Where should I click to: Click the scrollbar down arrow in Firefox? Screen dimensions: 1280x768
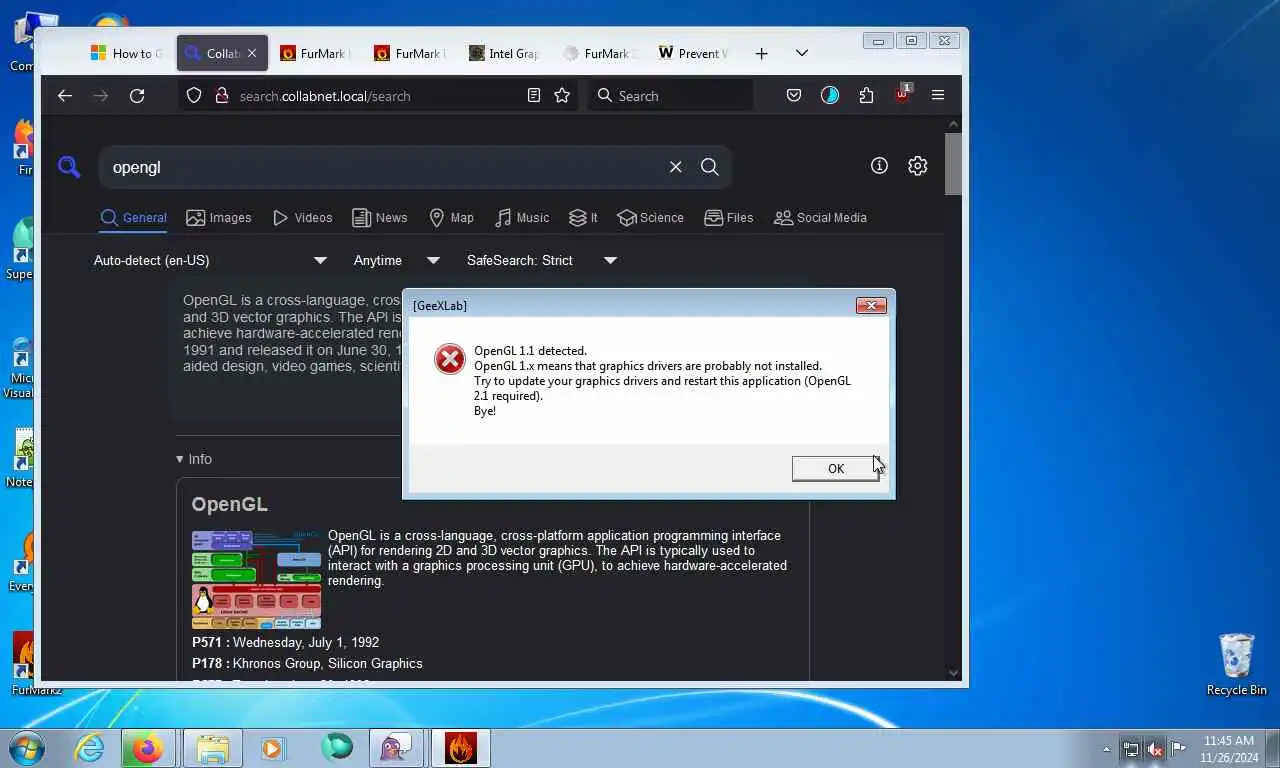coord(953,673)
